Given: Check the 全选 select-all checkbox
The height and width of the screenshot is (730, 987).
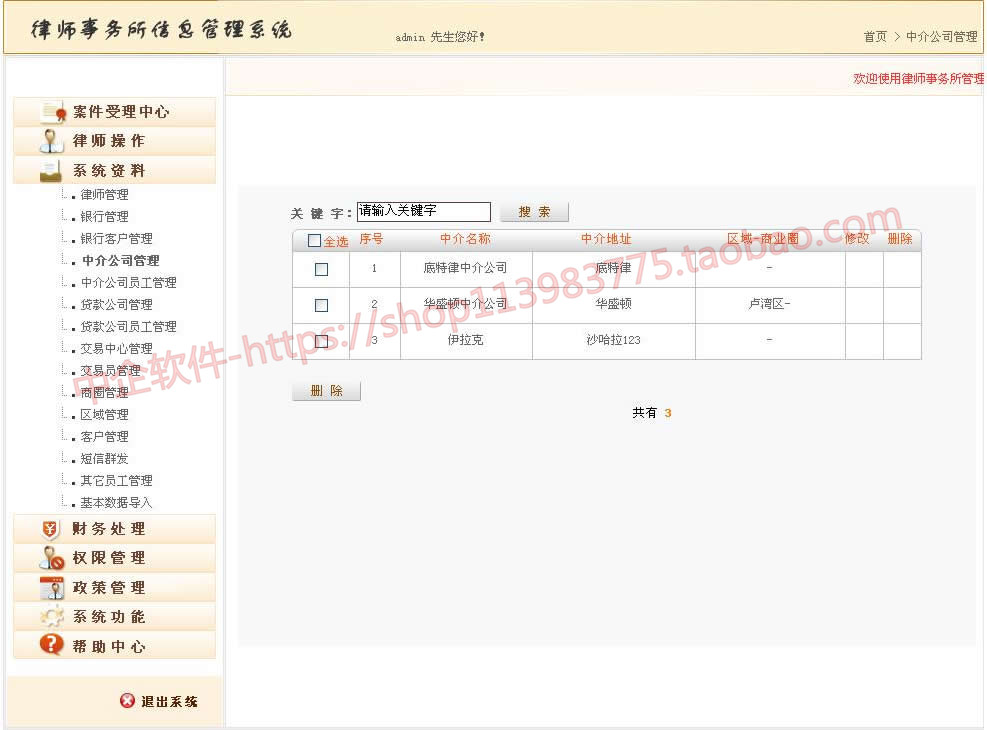Looking at the screenshot, I should (315, 241).
